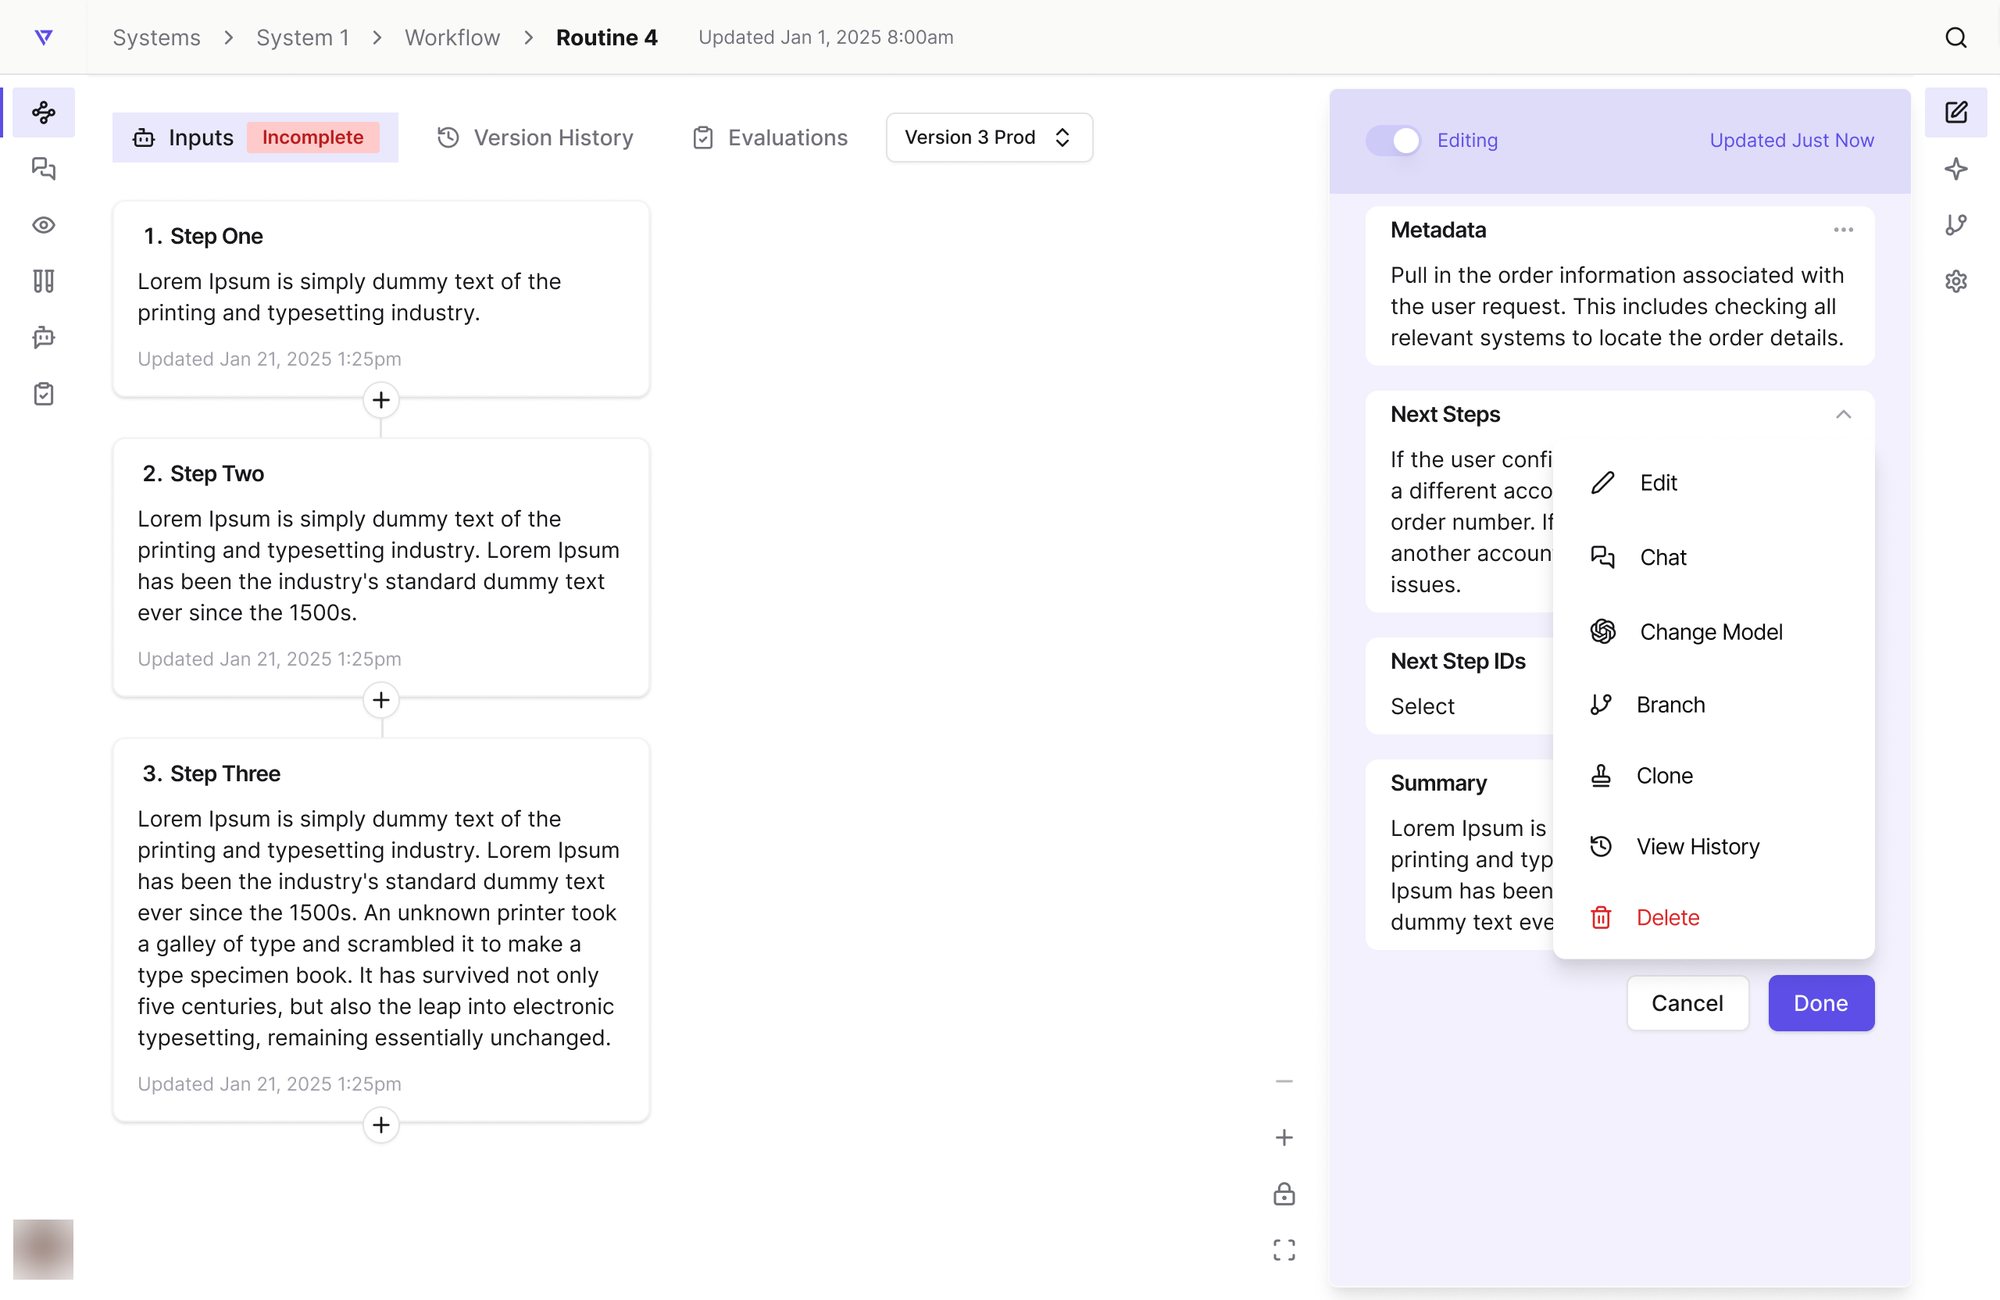Select the edit pencil icon in right rail
The image size is (2000, 1300).
pos(1956,112)
